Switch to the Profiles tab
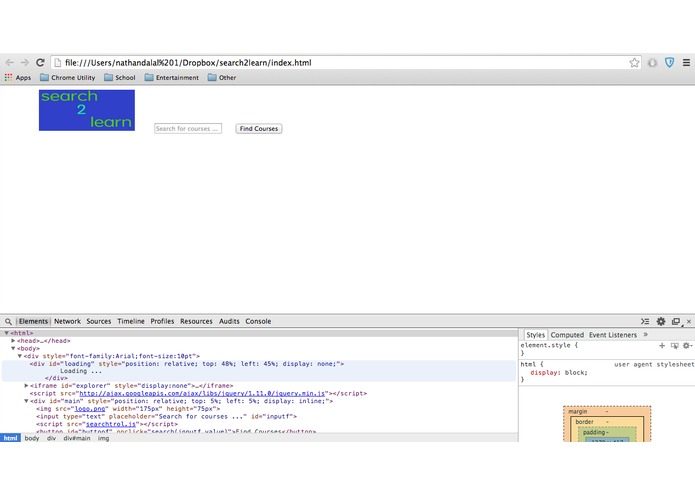Viewport: 695px width, 494px height. tap(162, 321)
